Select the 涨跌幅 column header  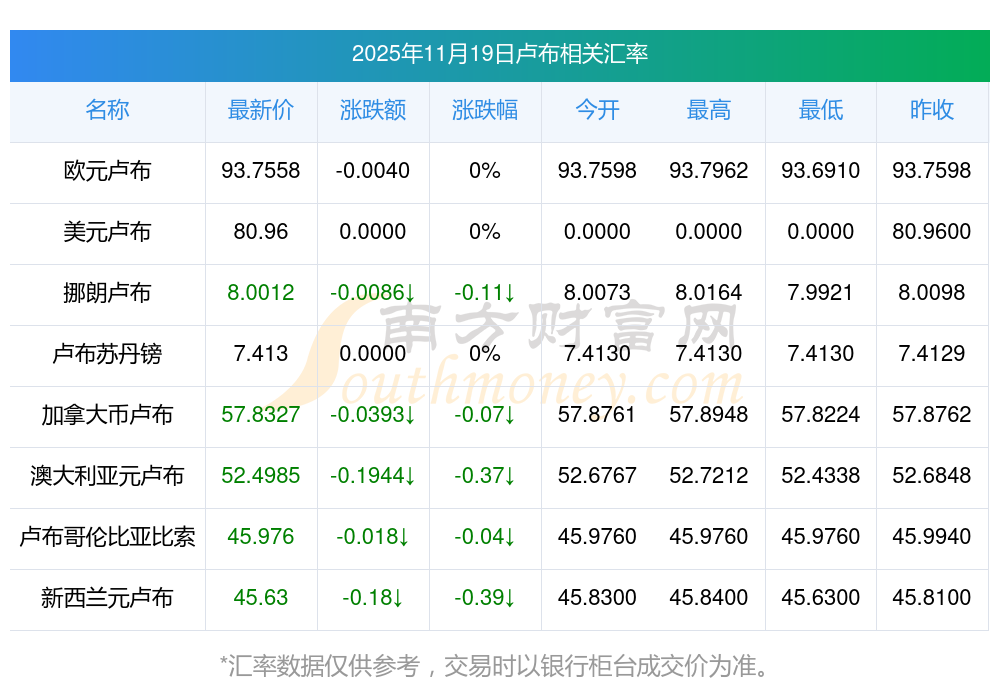[x=485, y=110]
